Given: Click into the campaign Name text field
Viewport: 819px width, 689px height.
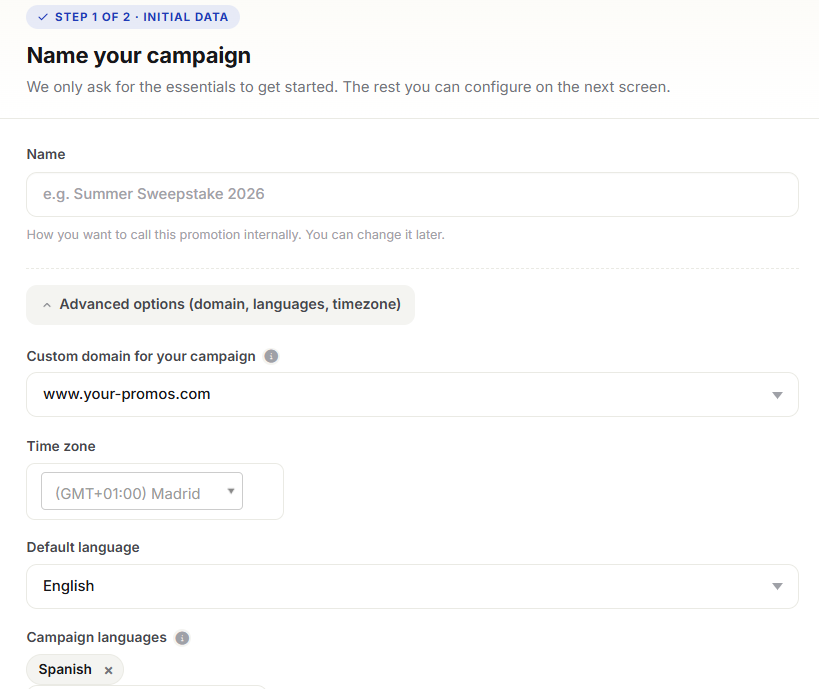Looking at the screenshot, I should [x=412, y=194].
